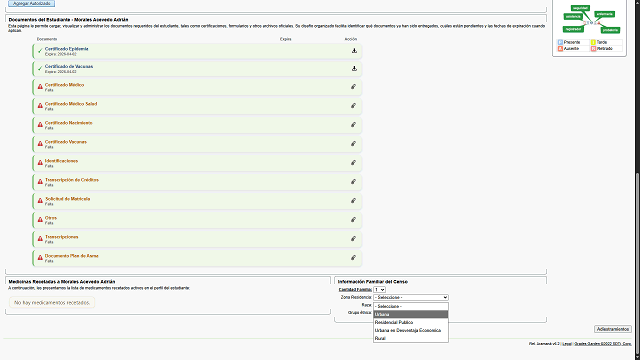
Task: Click the green seguridad tag
Action: point(580,8)
